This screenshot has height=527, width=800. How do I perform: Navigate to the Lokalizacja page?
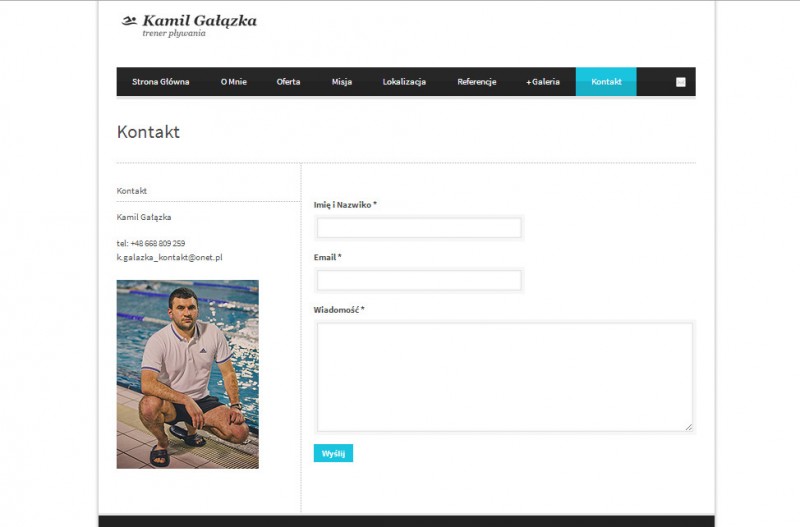click(404, 82)
